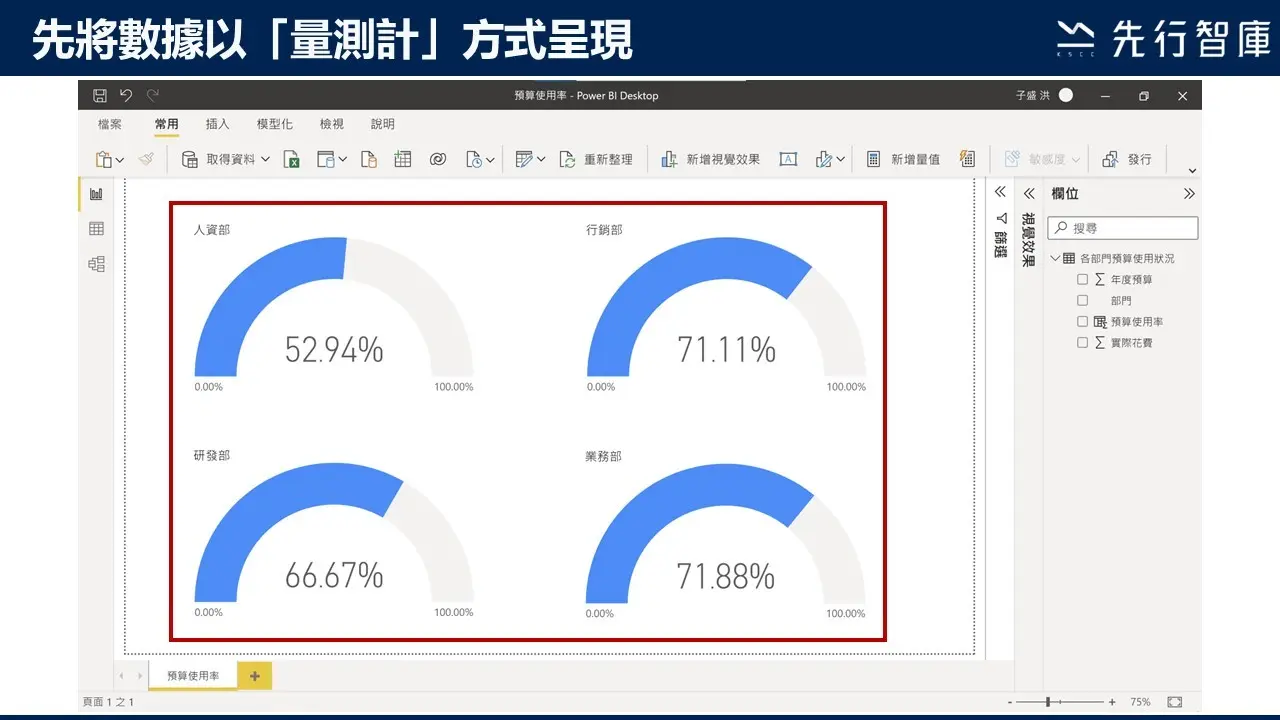The width and height of the screenshot is (1280, 720).
Task: Expand the Filters (篩選) pane chevron
Action: point(1000,193)
